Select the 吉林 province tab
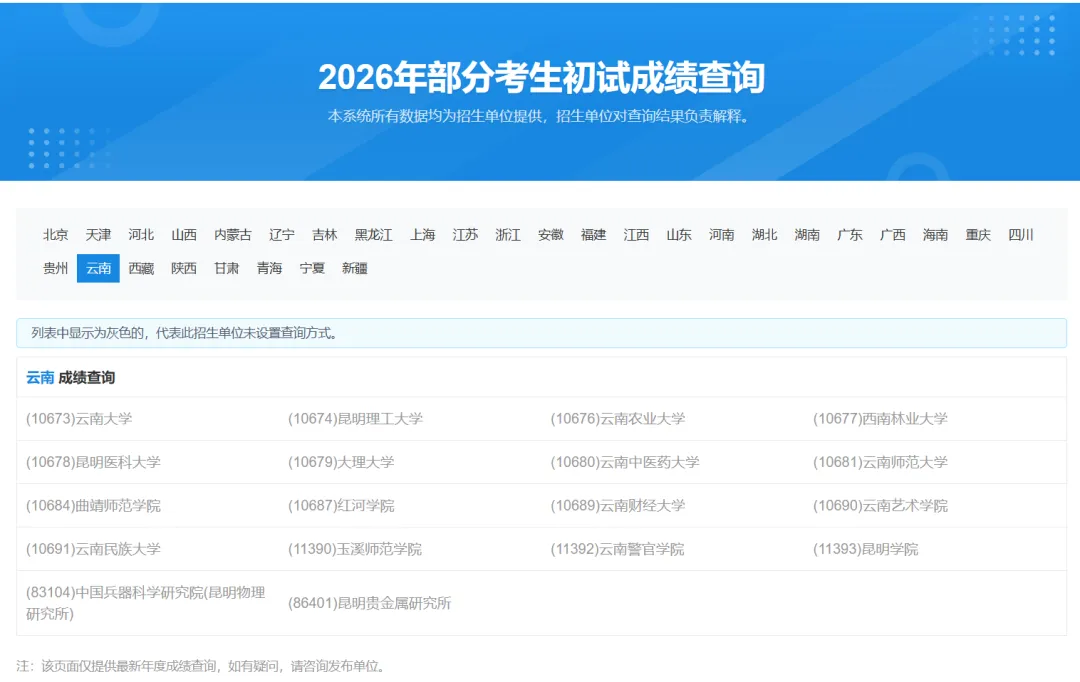Viewport: 1080px width, 682px height. coord(324,235)
